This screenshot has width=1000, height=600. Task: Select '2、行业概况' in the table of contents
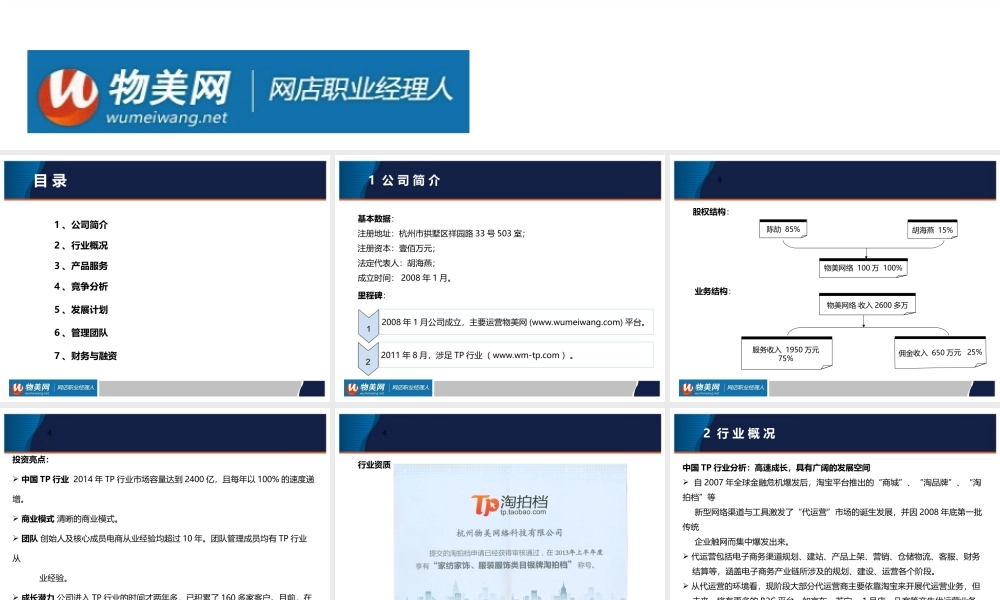pyautogui.click(x=81, y=245)
